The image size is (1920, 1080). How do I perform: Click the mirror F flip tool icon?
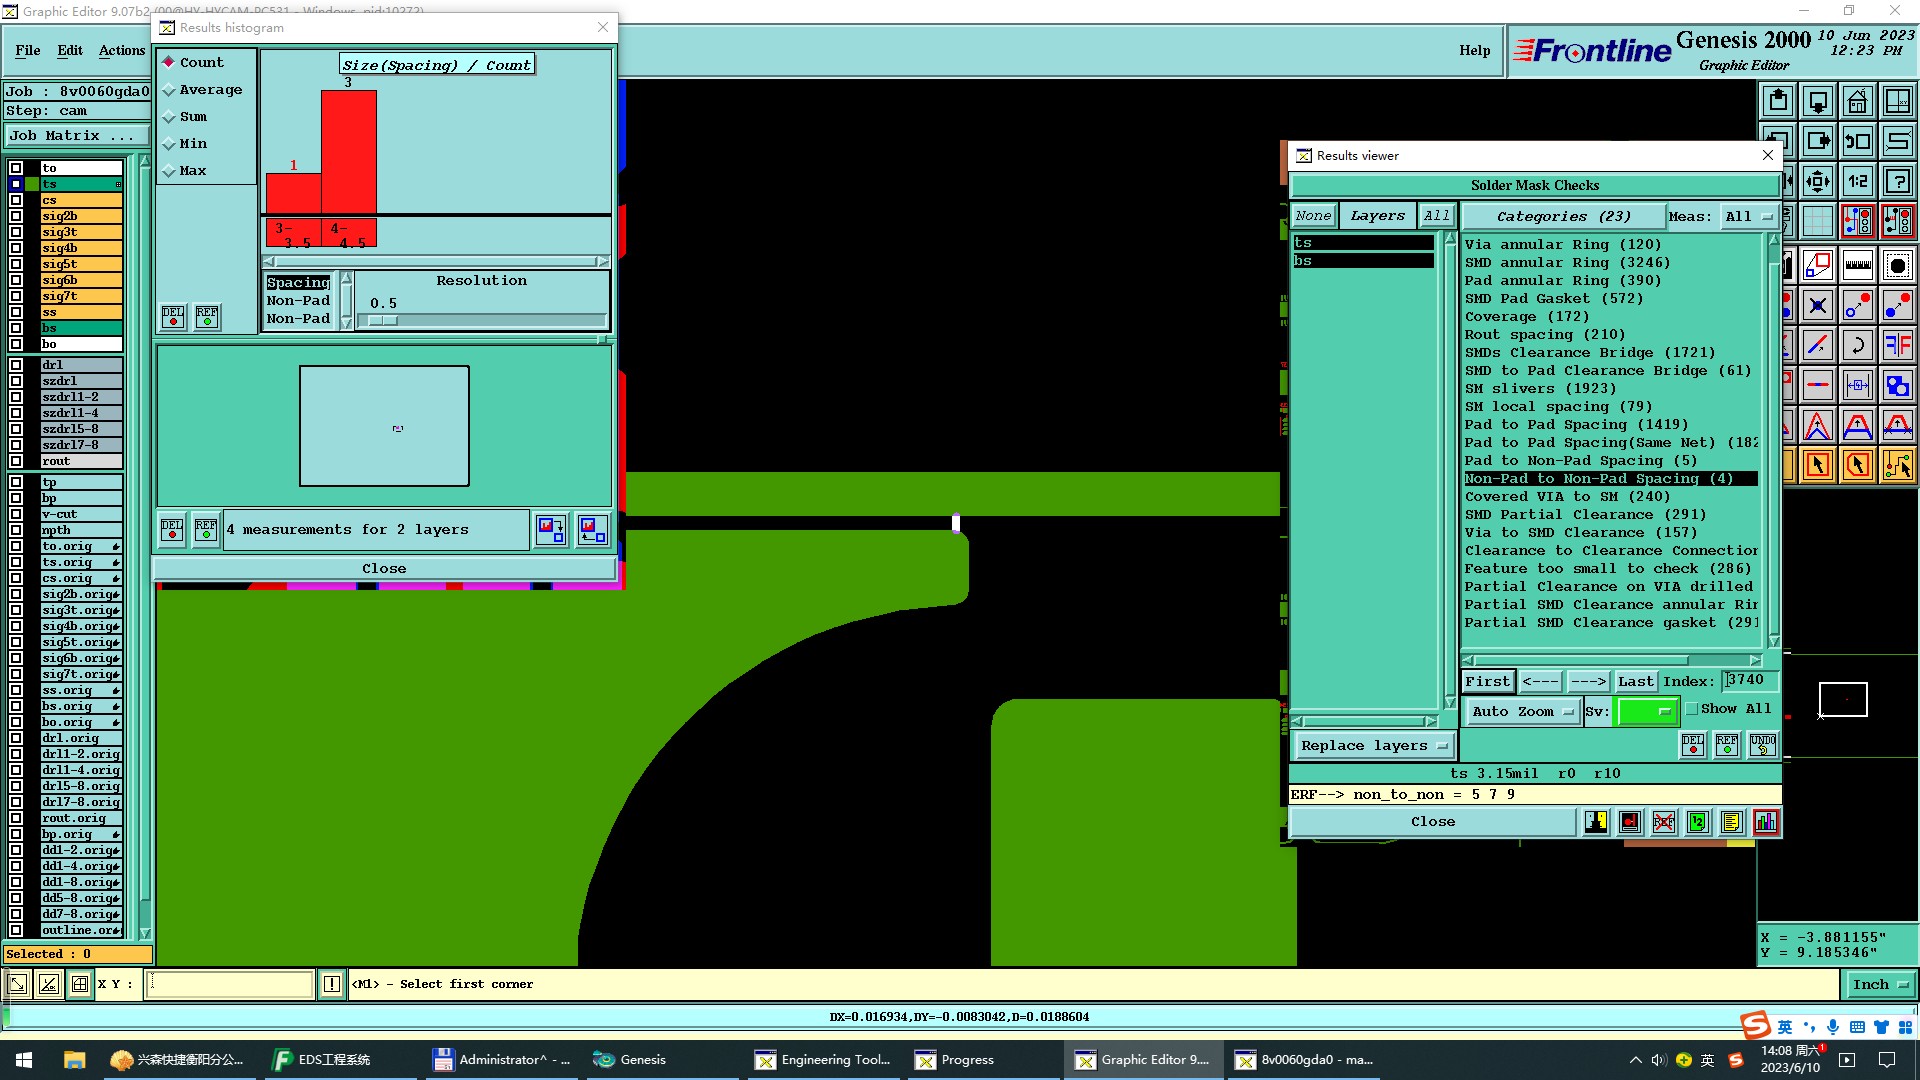tap(1897, 345)
